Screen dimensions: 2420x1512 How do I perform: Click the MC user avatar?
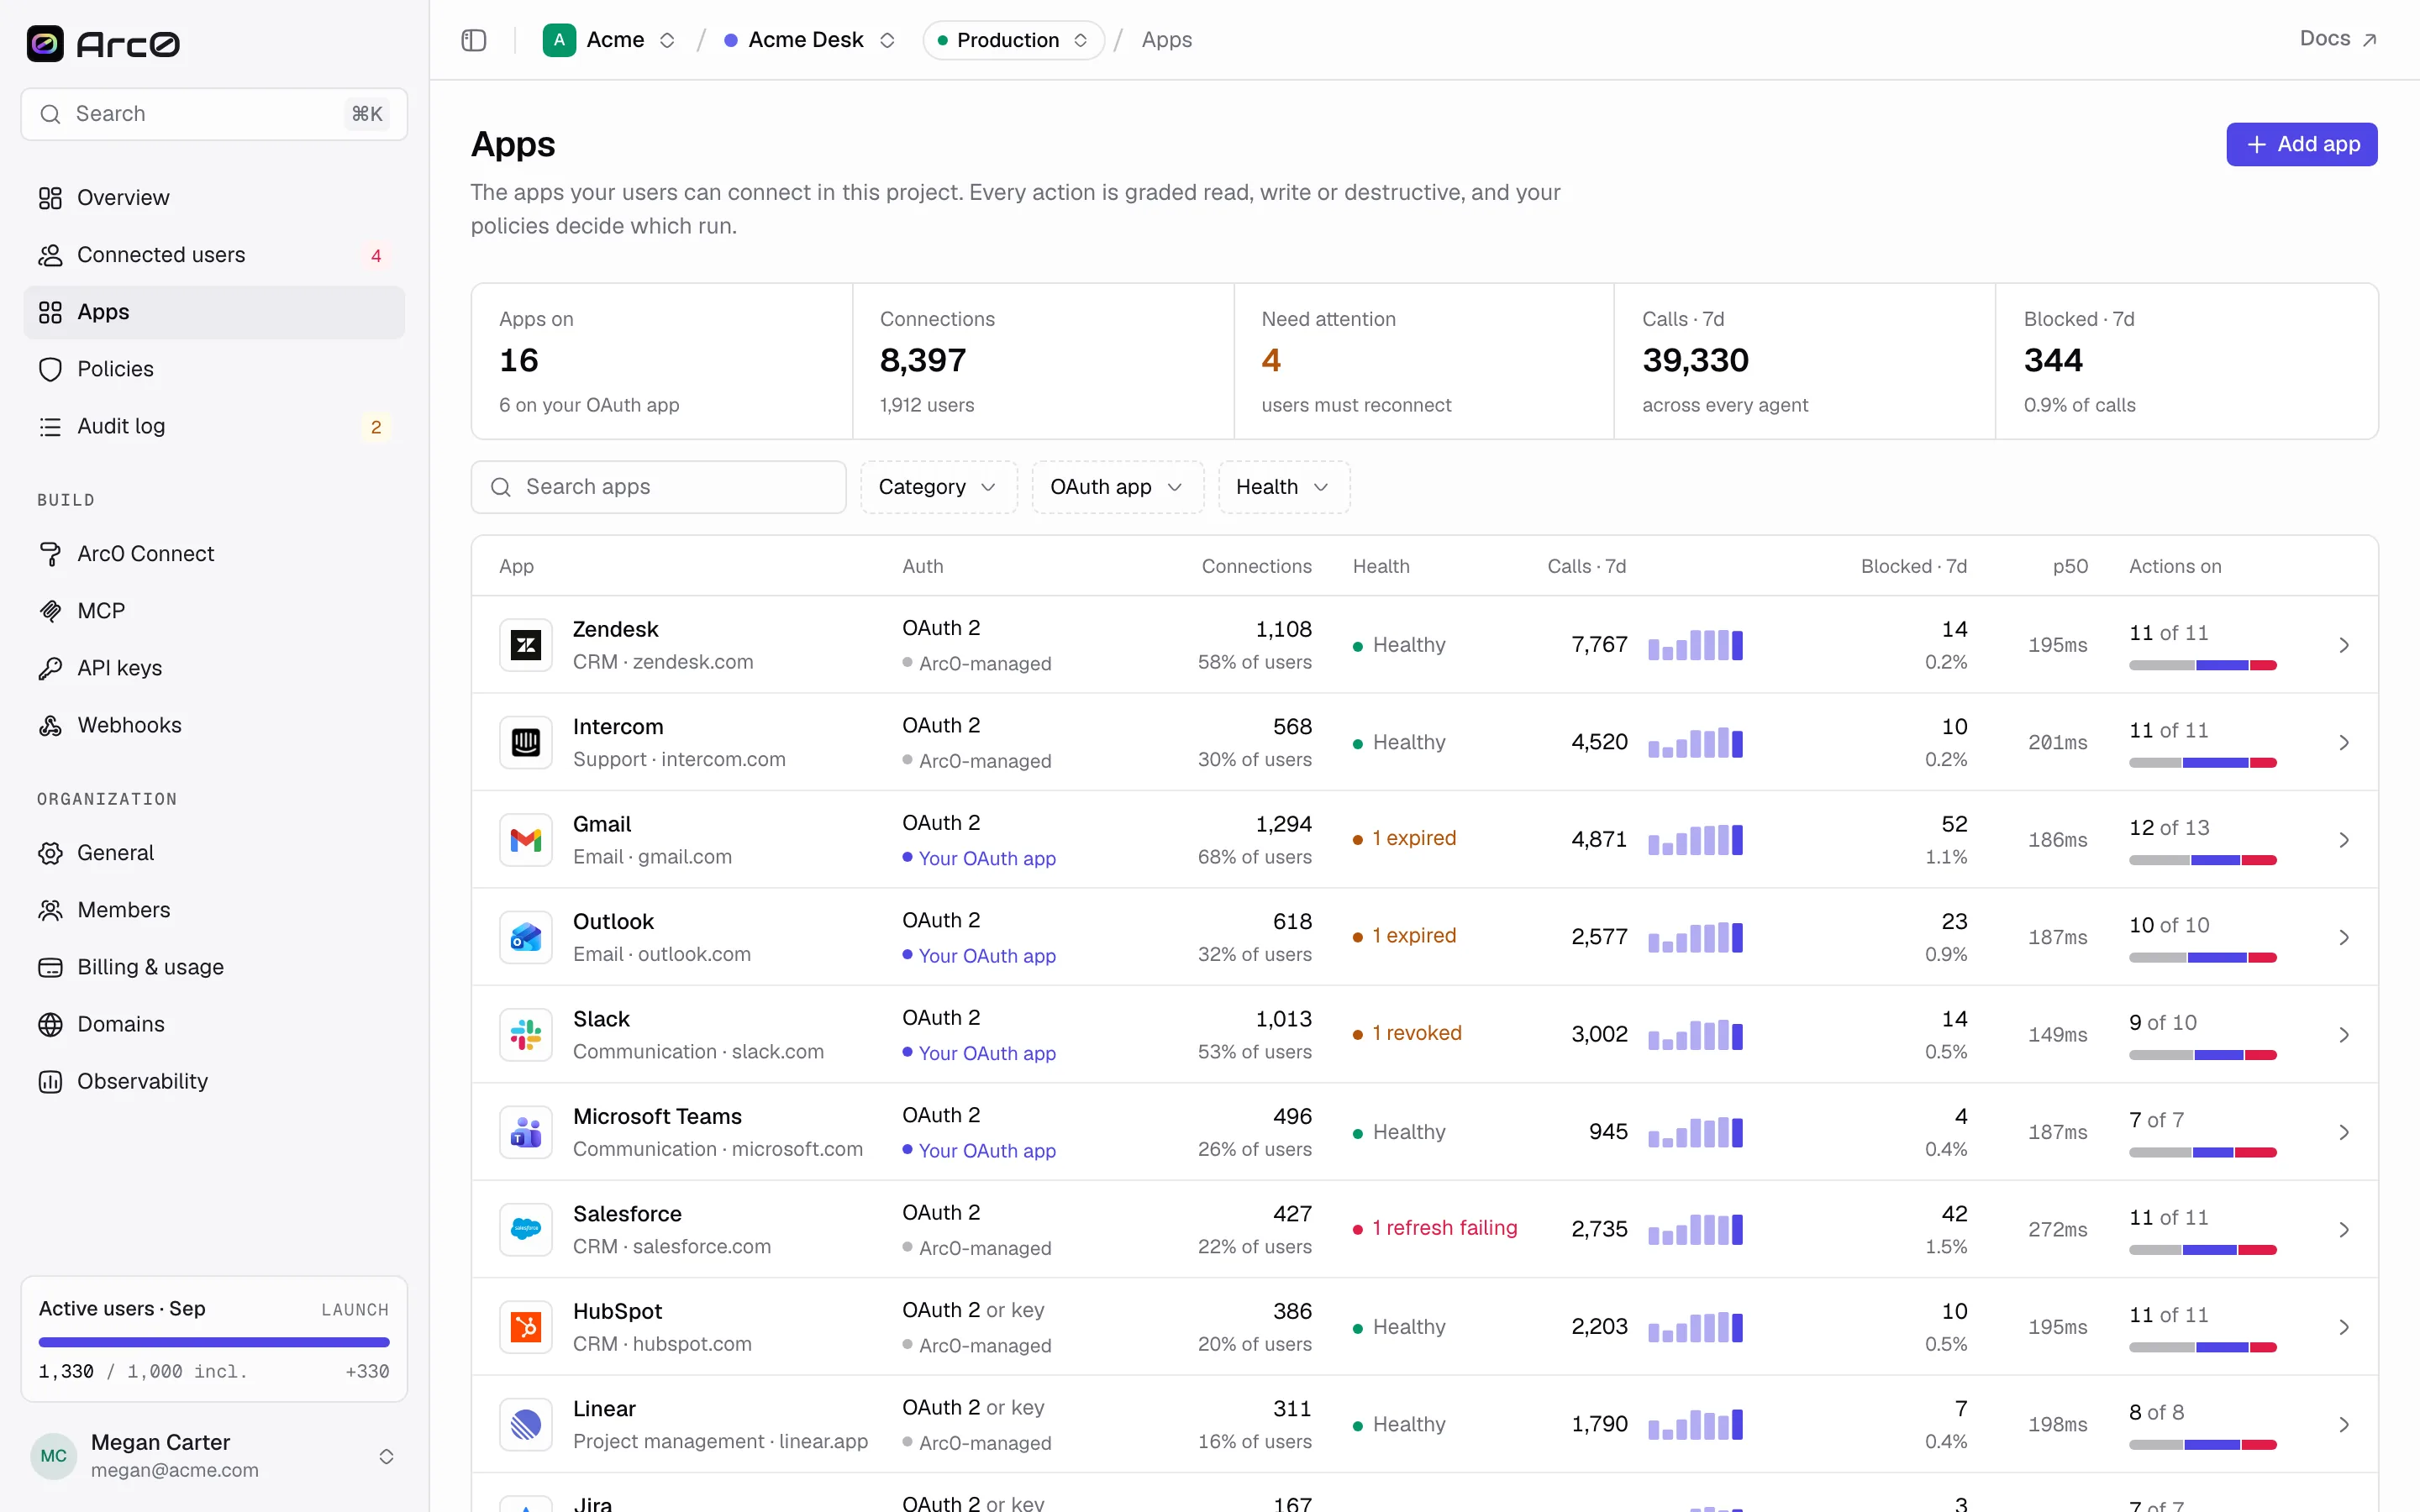coord(54,1456)
